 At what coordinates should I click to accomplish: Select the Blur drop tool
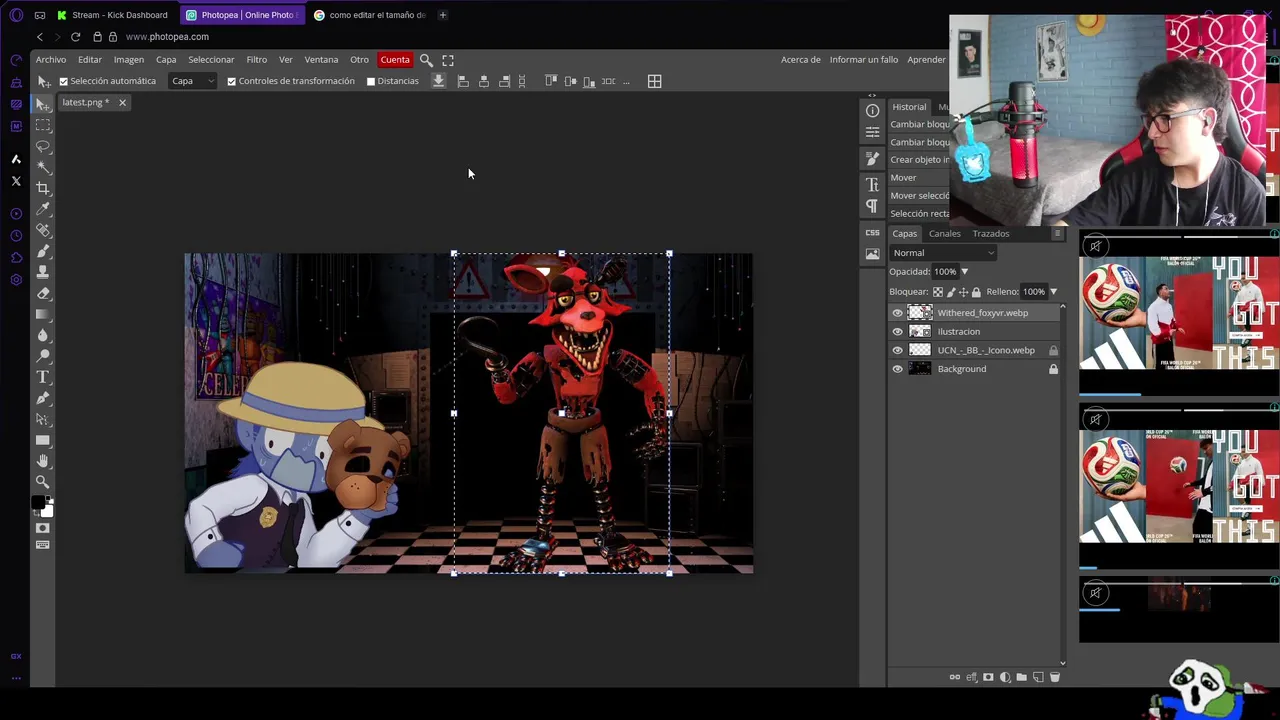pyautogui.click(x=43, y=335)
